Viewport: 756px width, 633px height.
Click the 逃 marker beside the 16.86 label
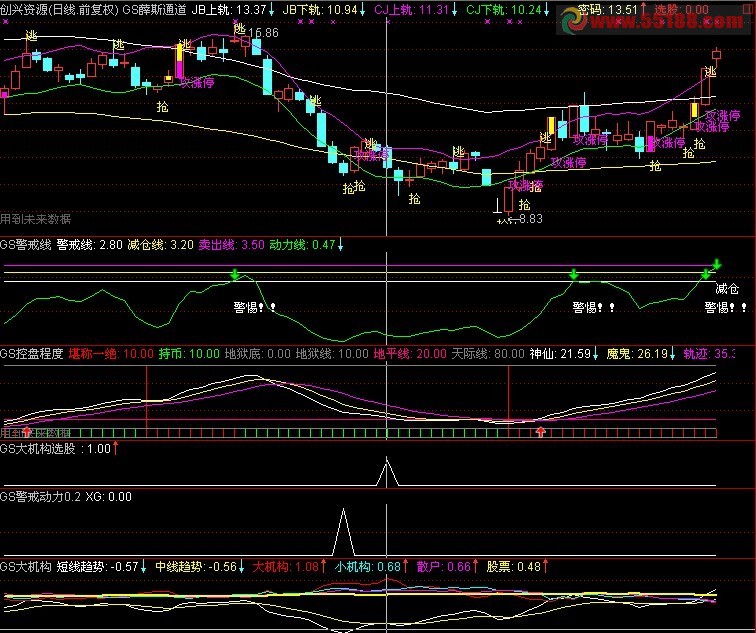coord(240,29)
